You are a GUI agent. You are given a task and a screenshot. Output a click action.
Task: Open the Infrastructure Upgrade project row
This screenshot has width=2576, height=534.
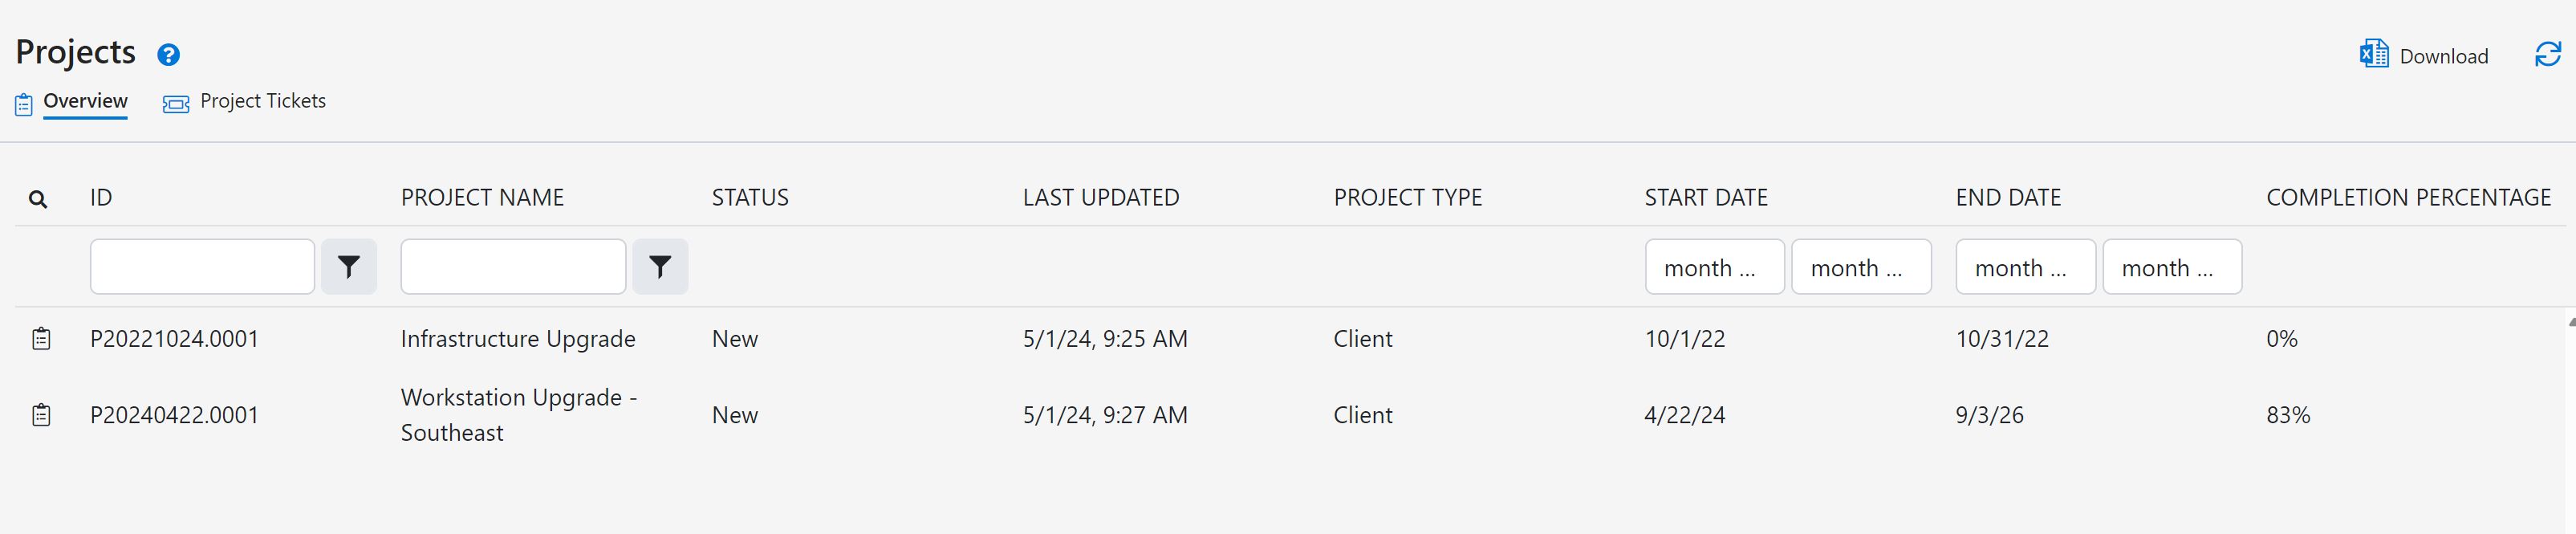tap(517, 339)
